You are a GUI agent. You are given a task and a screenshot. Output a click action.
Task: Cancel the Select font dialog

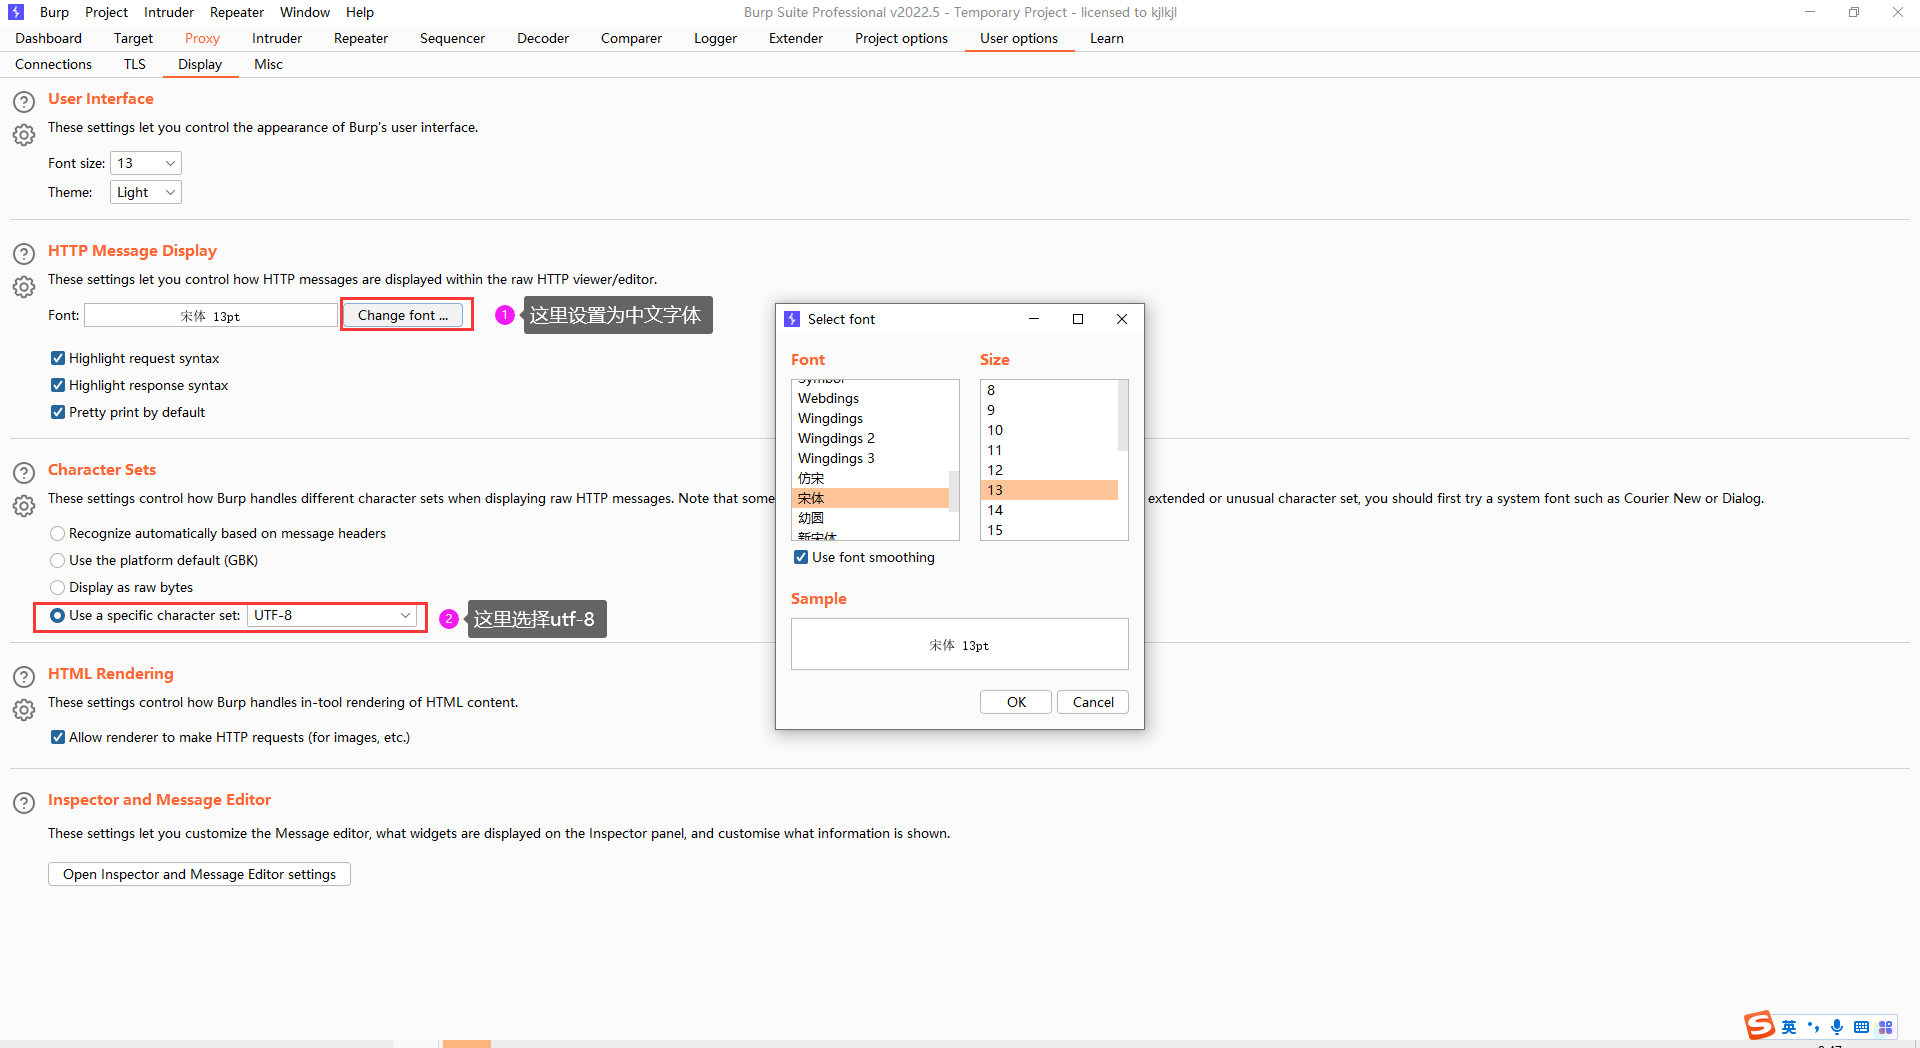(1093, 702)
